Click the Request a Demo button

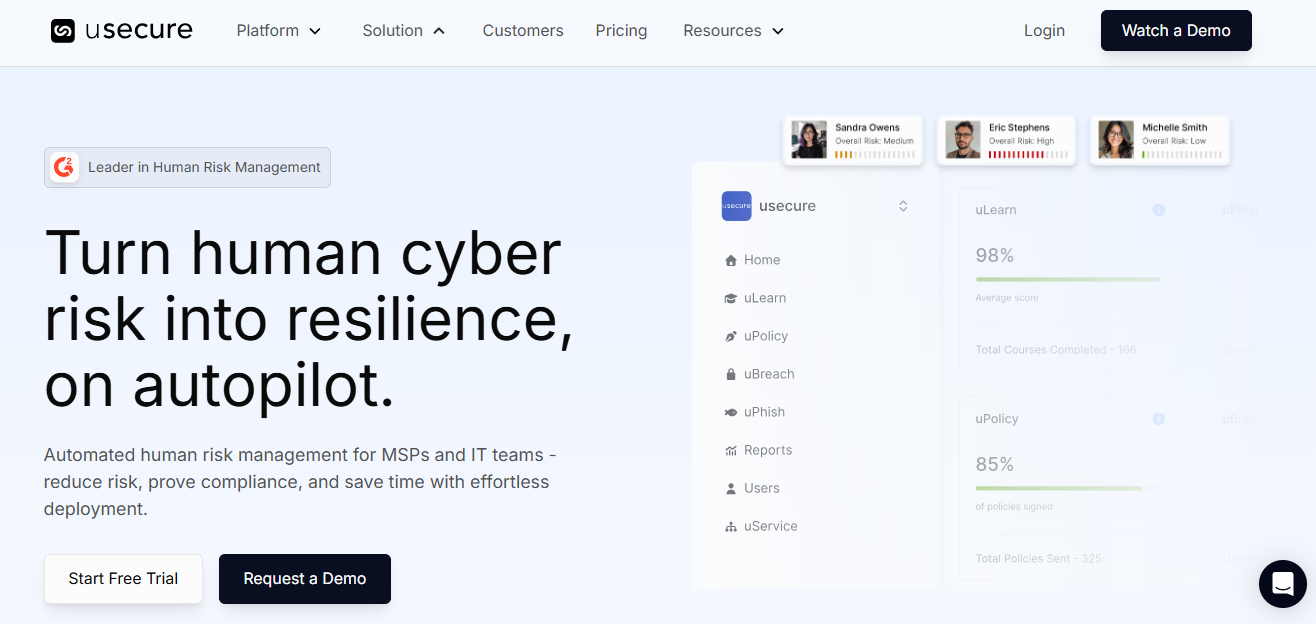click(304, 578)
